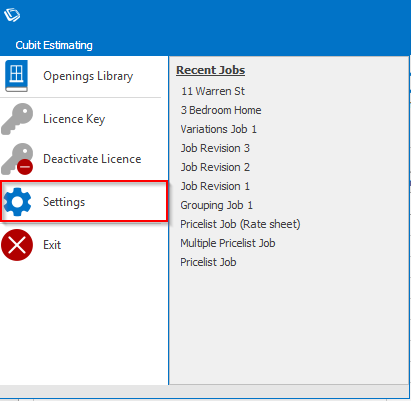Click the Openings Library book icon
Screen dimensions: 411x401
point(16,76)
